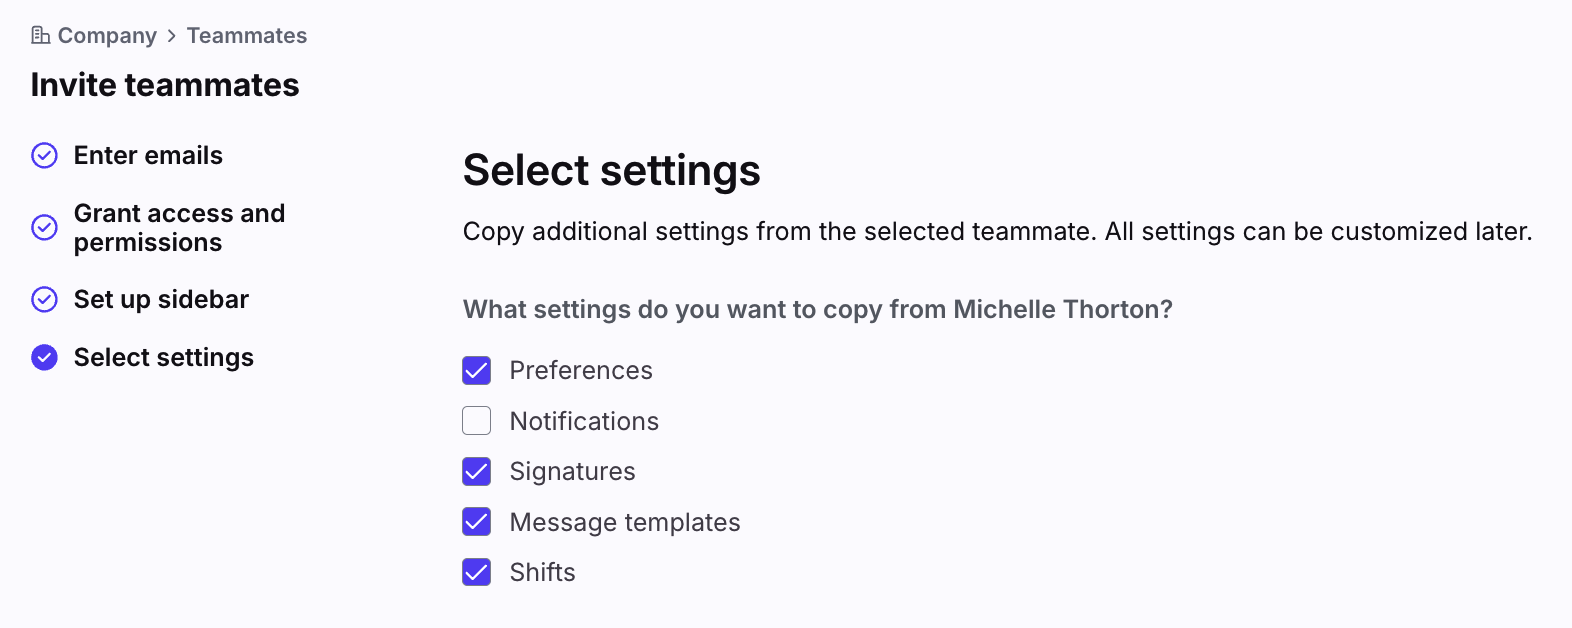
Task: Uncheck the Preferences checkbox
Action: pos(477,371)
